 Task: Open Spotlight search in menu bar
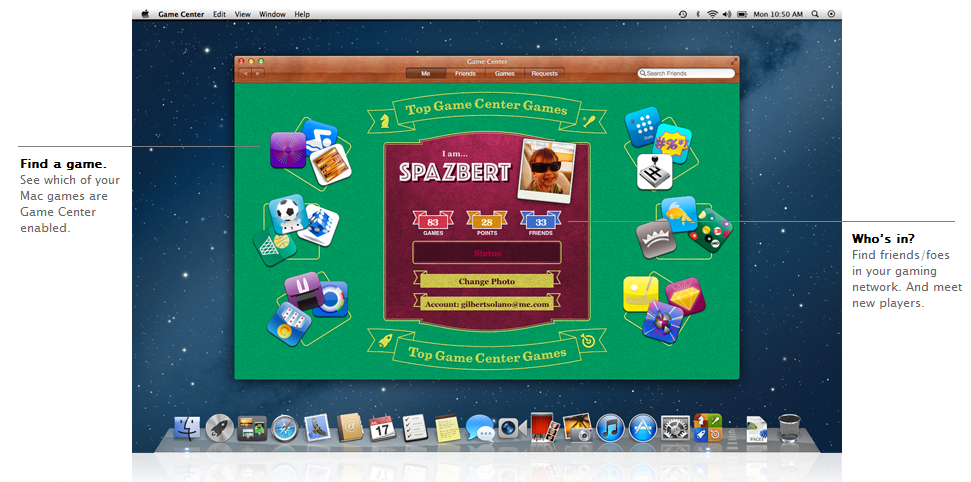[x=815, y=14]
